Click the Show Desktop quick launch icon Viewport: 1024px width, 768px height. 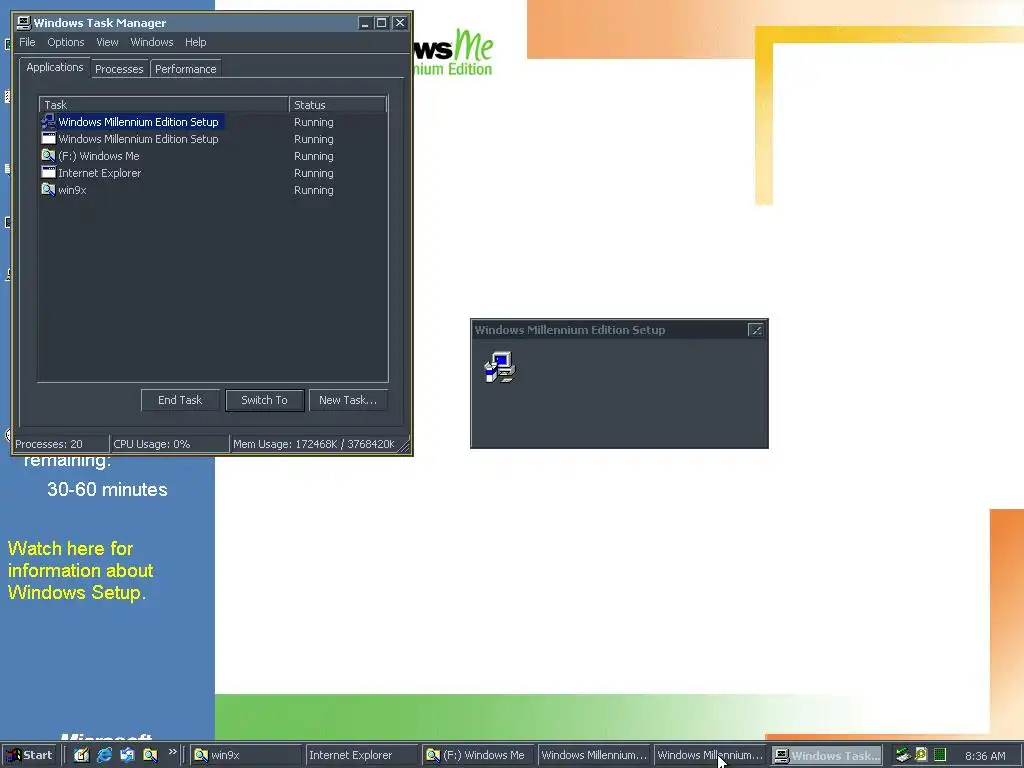[81, 755]
